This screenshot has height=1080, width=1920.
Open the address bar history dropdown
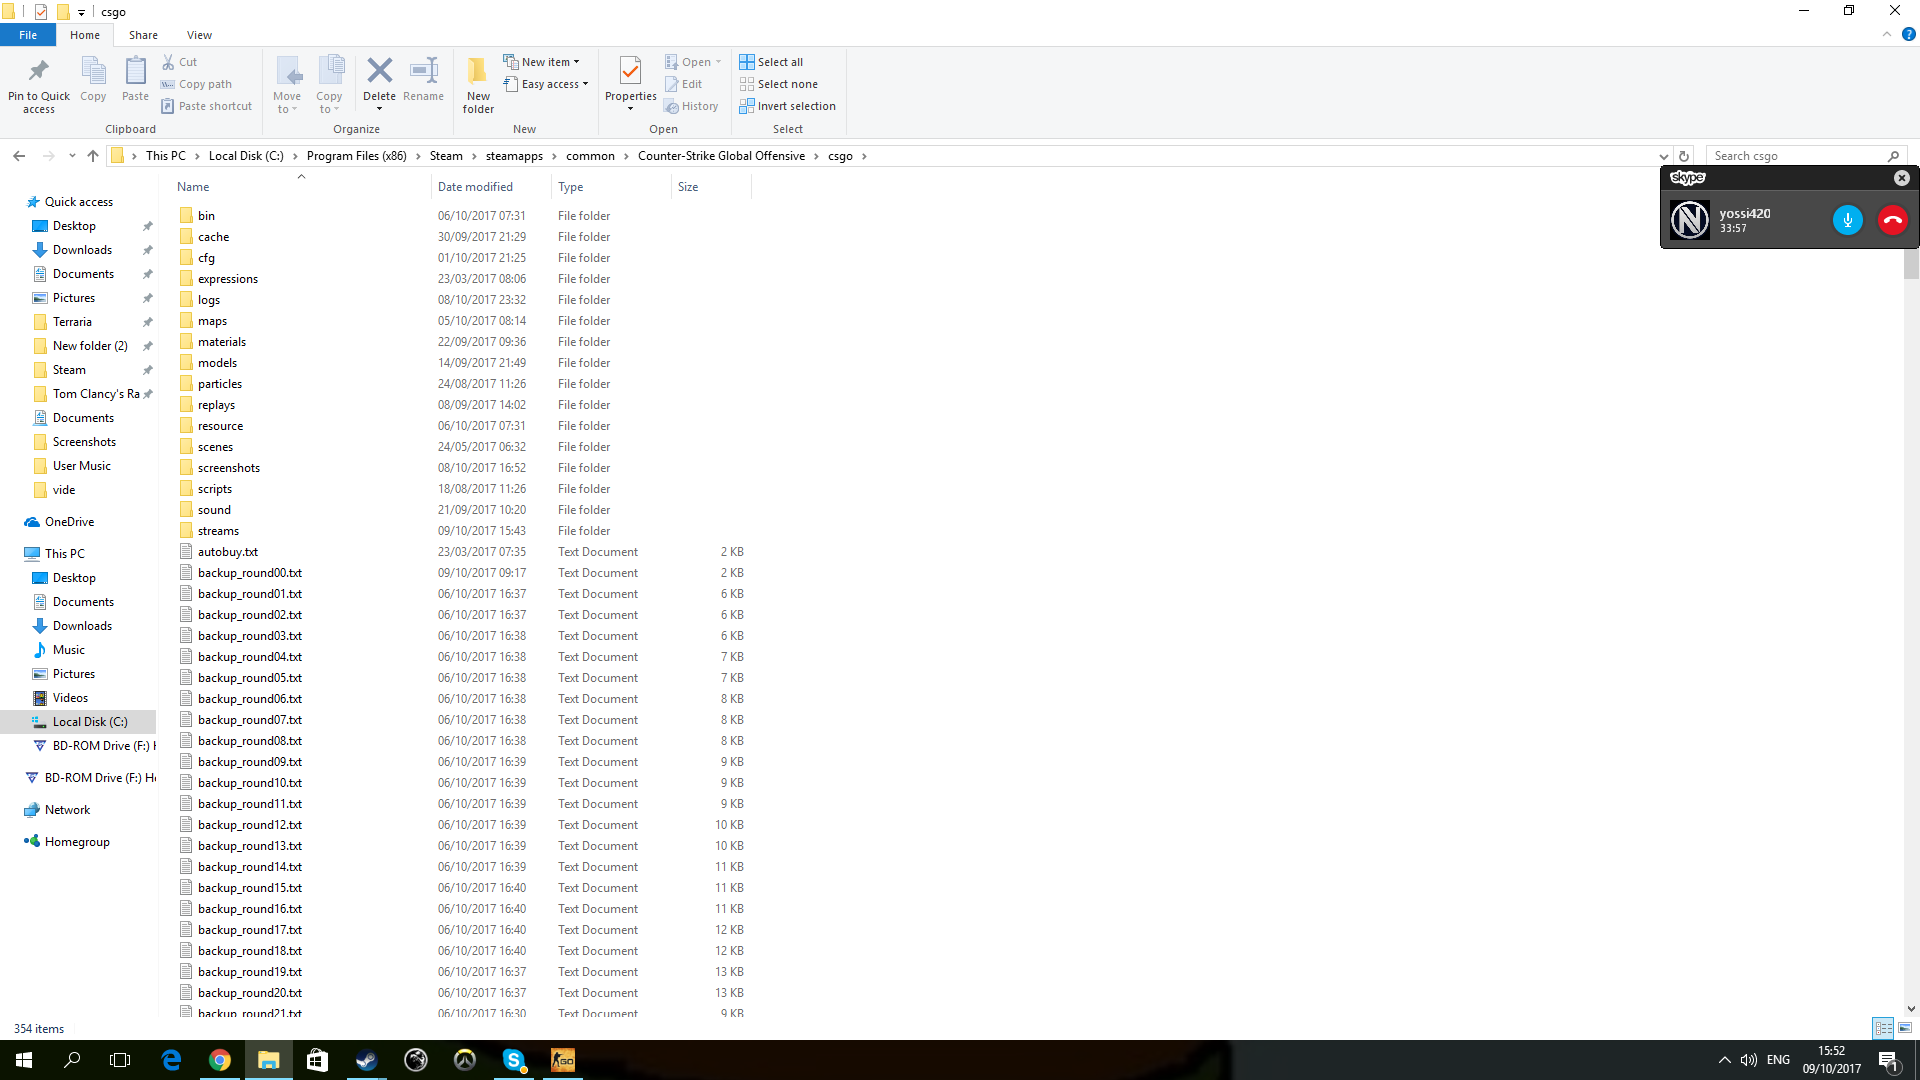click(1663, 156)
